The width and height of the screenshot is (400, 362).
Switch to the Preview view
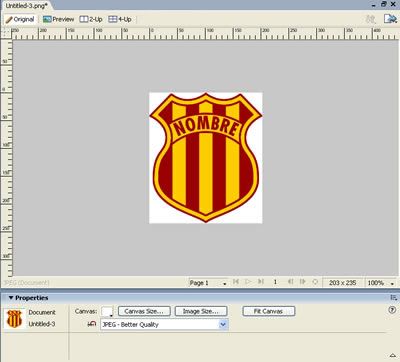pos(59,19)
